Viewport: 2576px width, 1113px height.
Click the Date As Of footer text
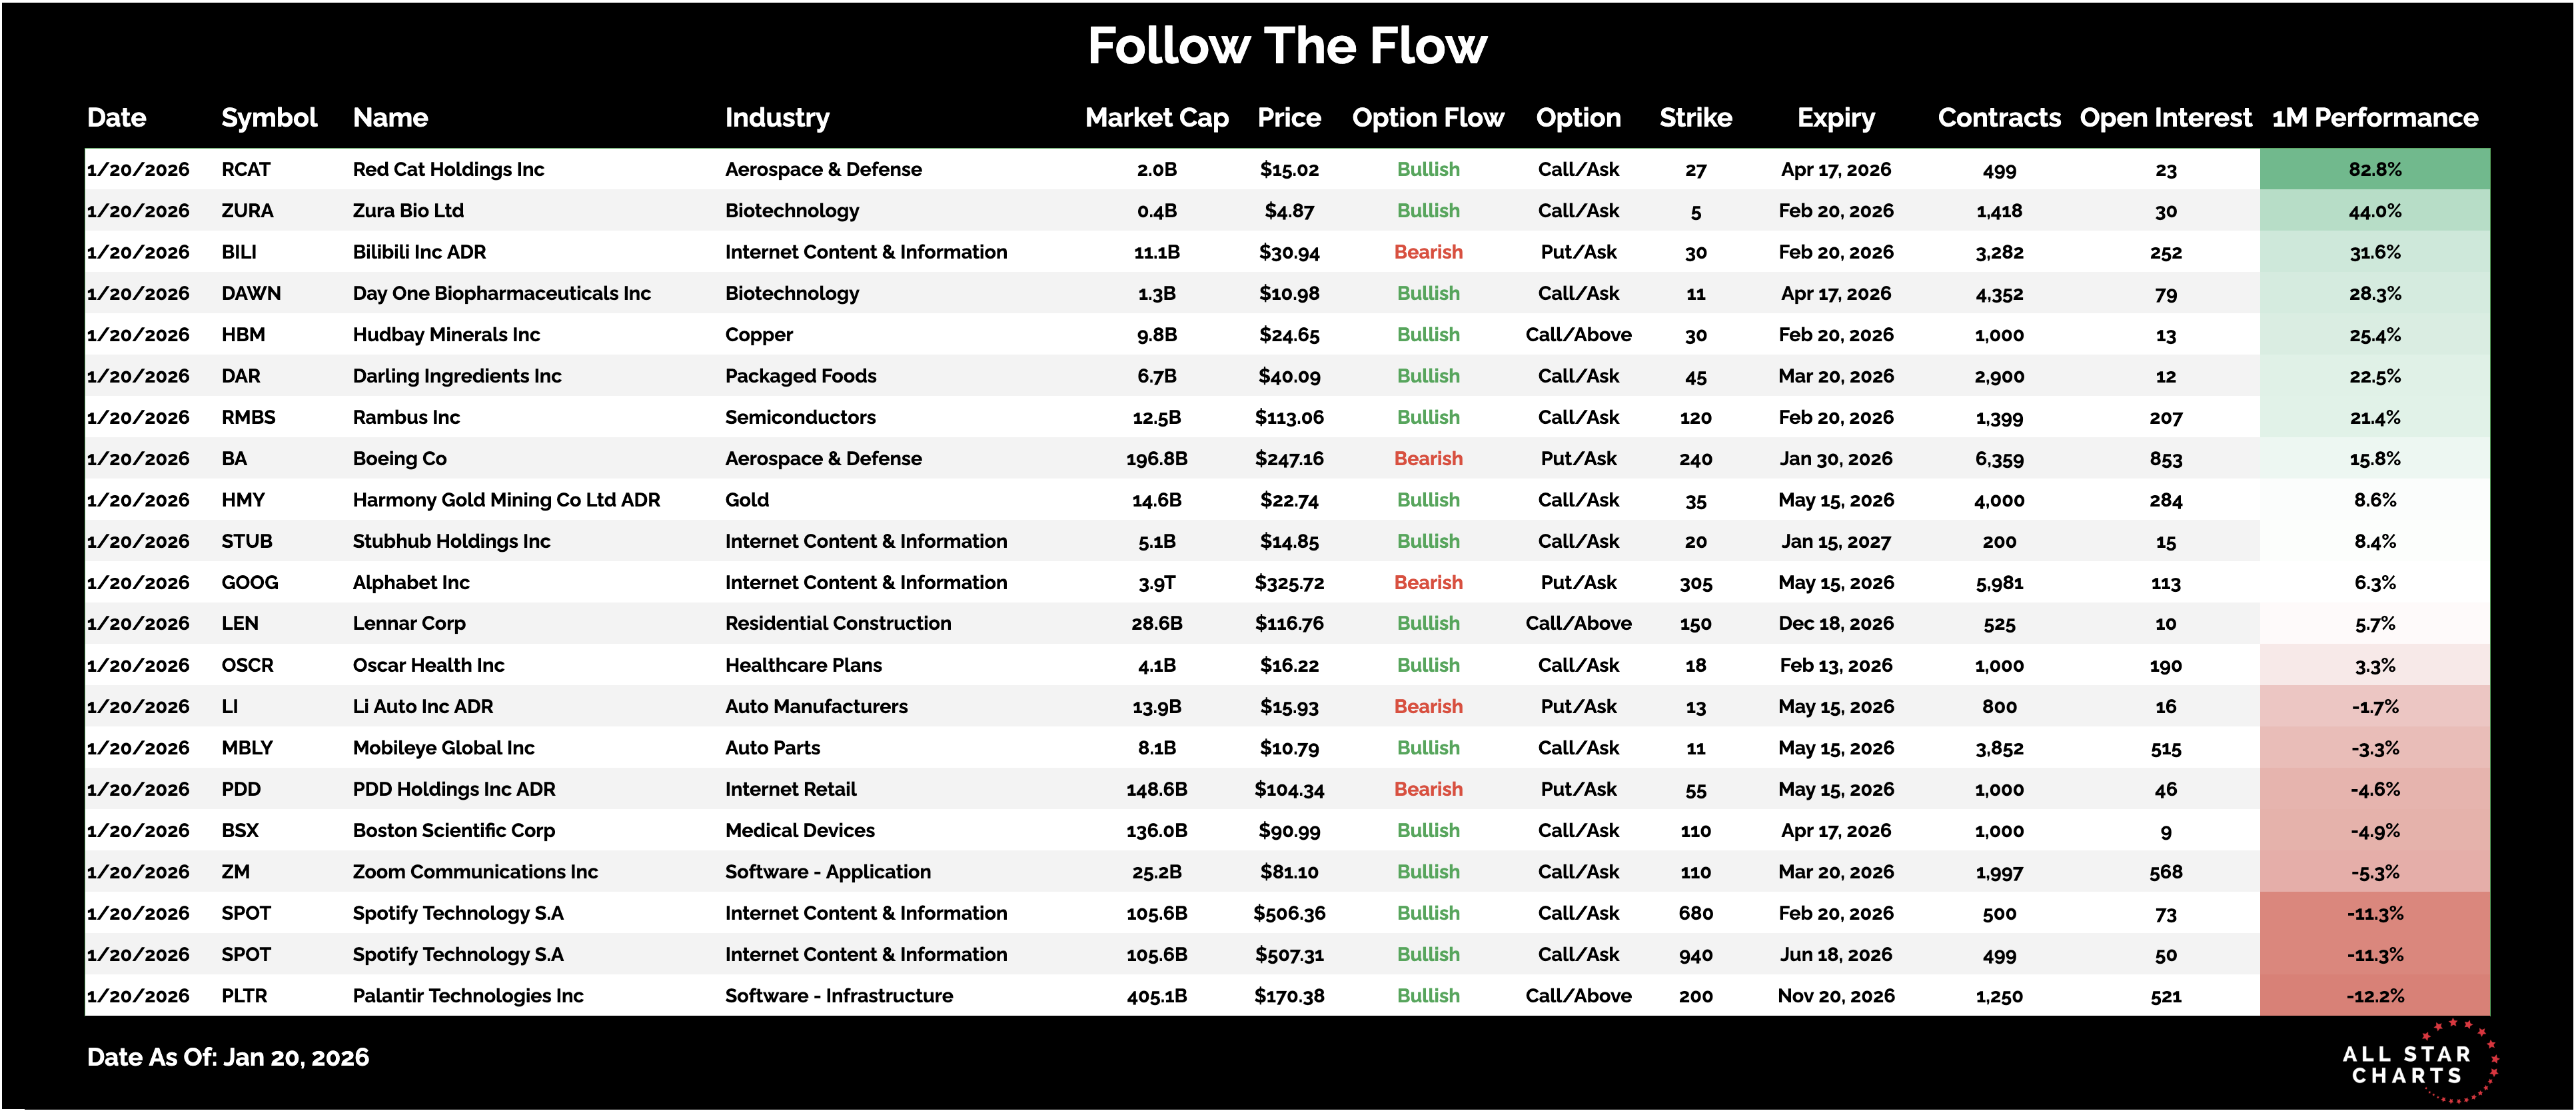click(228, 1057)
